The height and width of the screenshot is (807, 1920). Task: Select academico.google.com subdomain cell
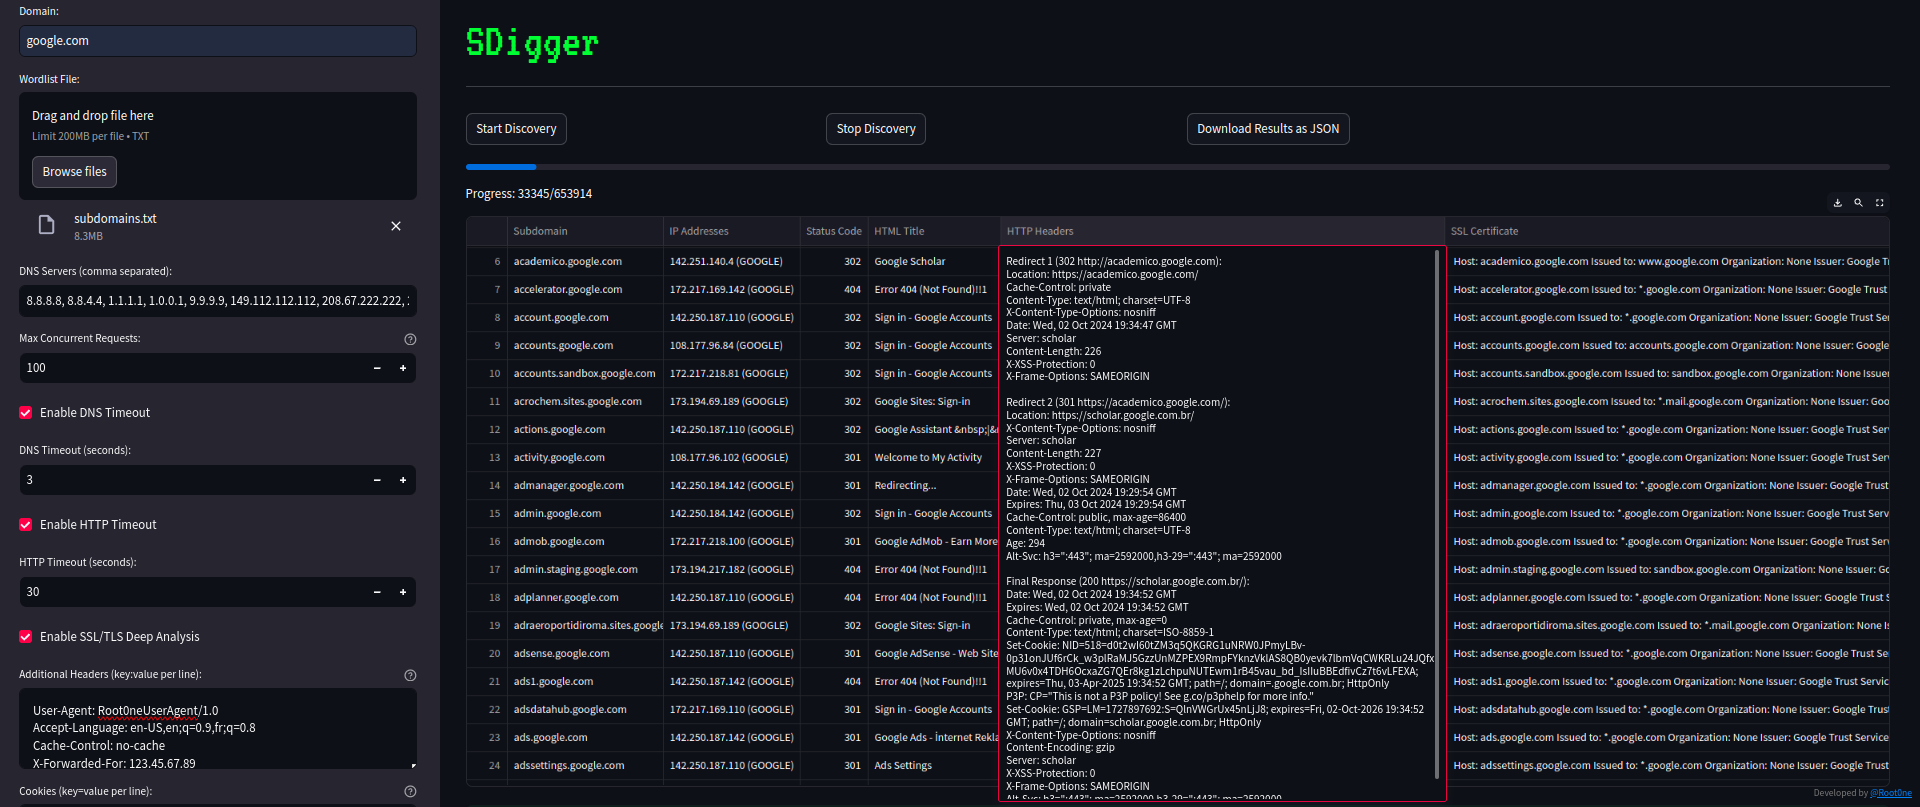585,261
